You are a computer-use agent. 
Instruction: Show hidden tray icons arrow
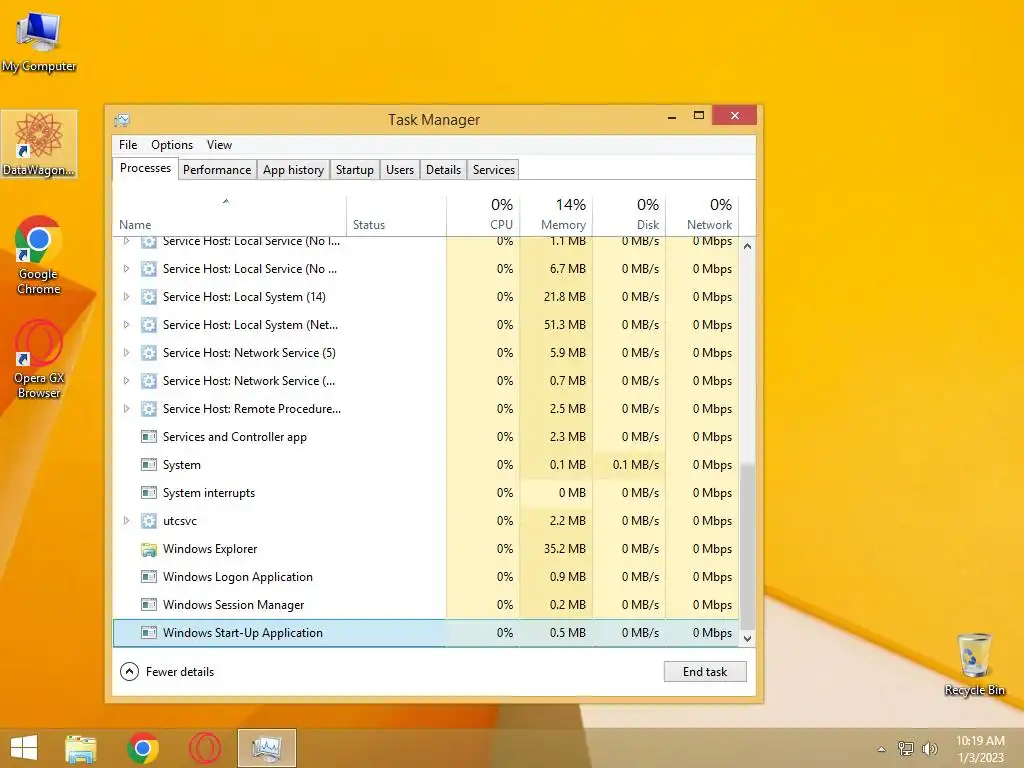pyautogui.click(x=882, y=749)
